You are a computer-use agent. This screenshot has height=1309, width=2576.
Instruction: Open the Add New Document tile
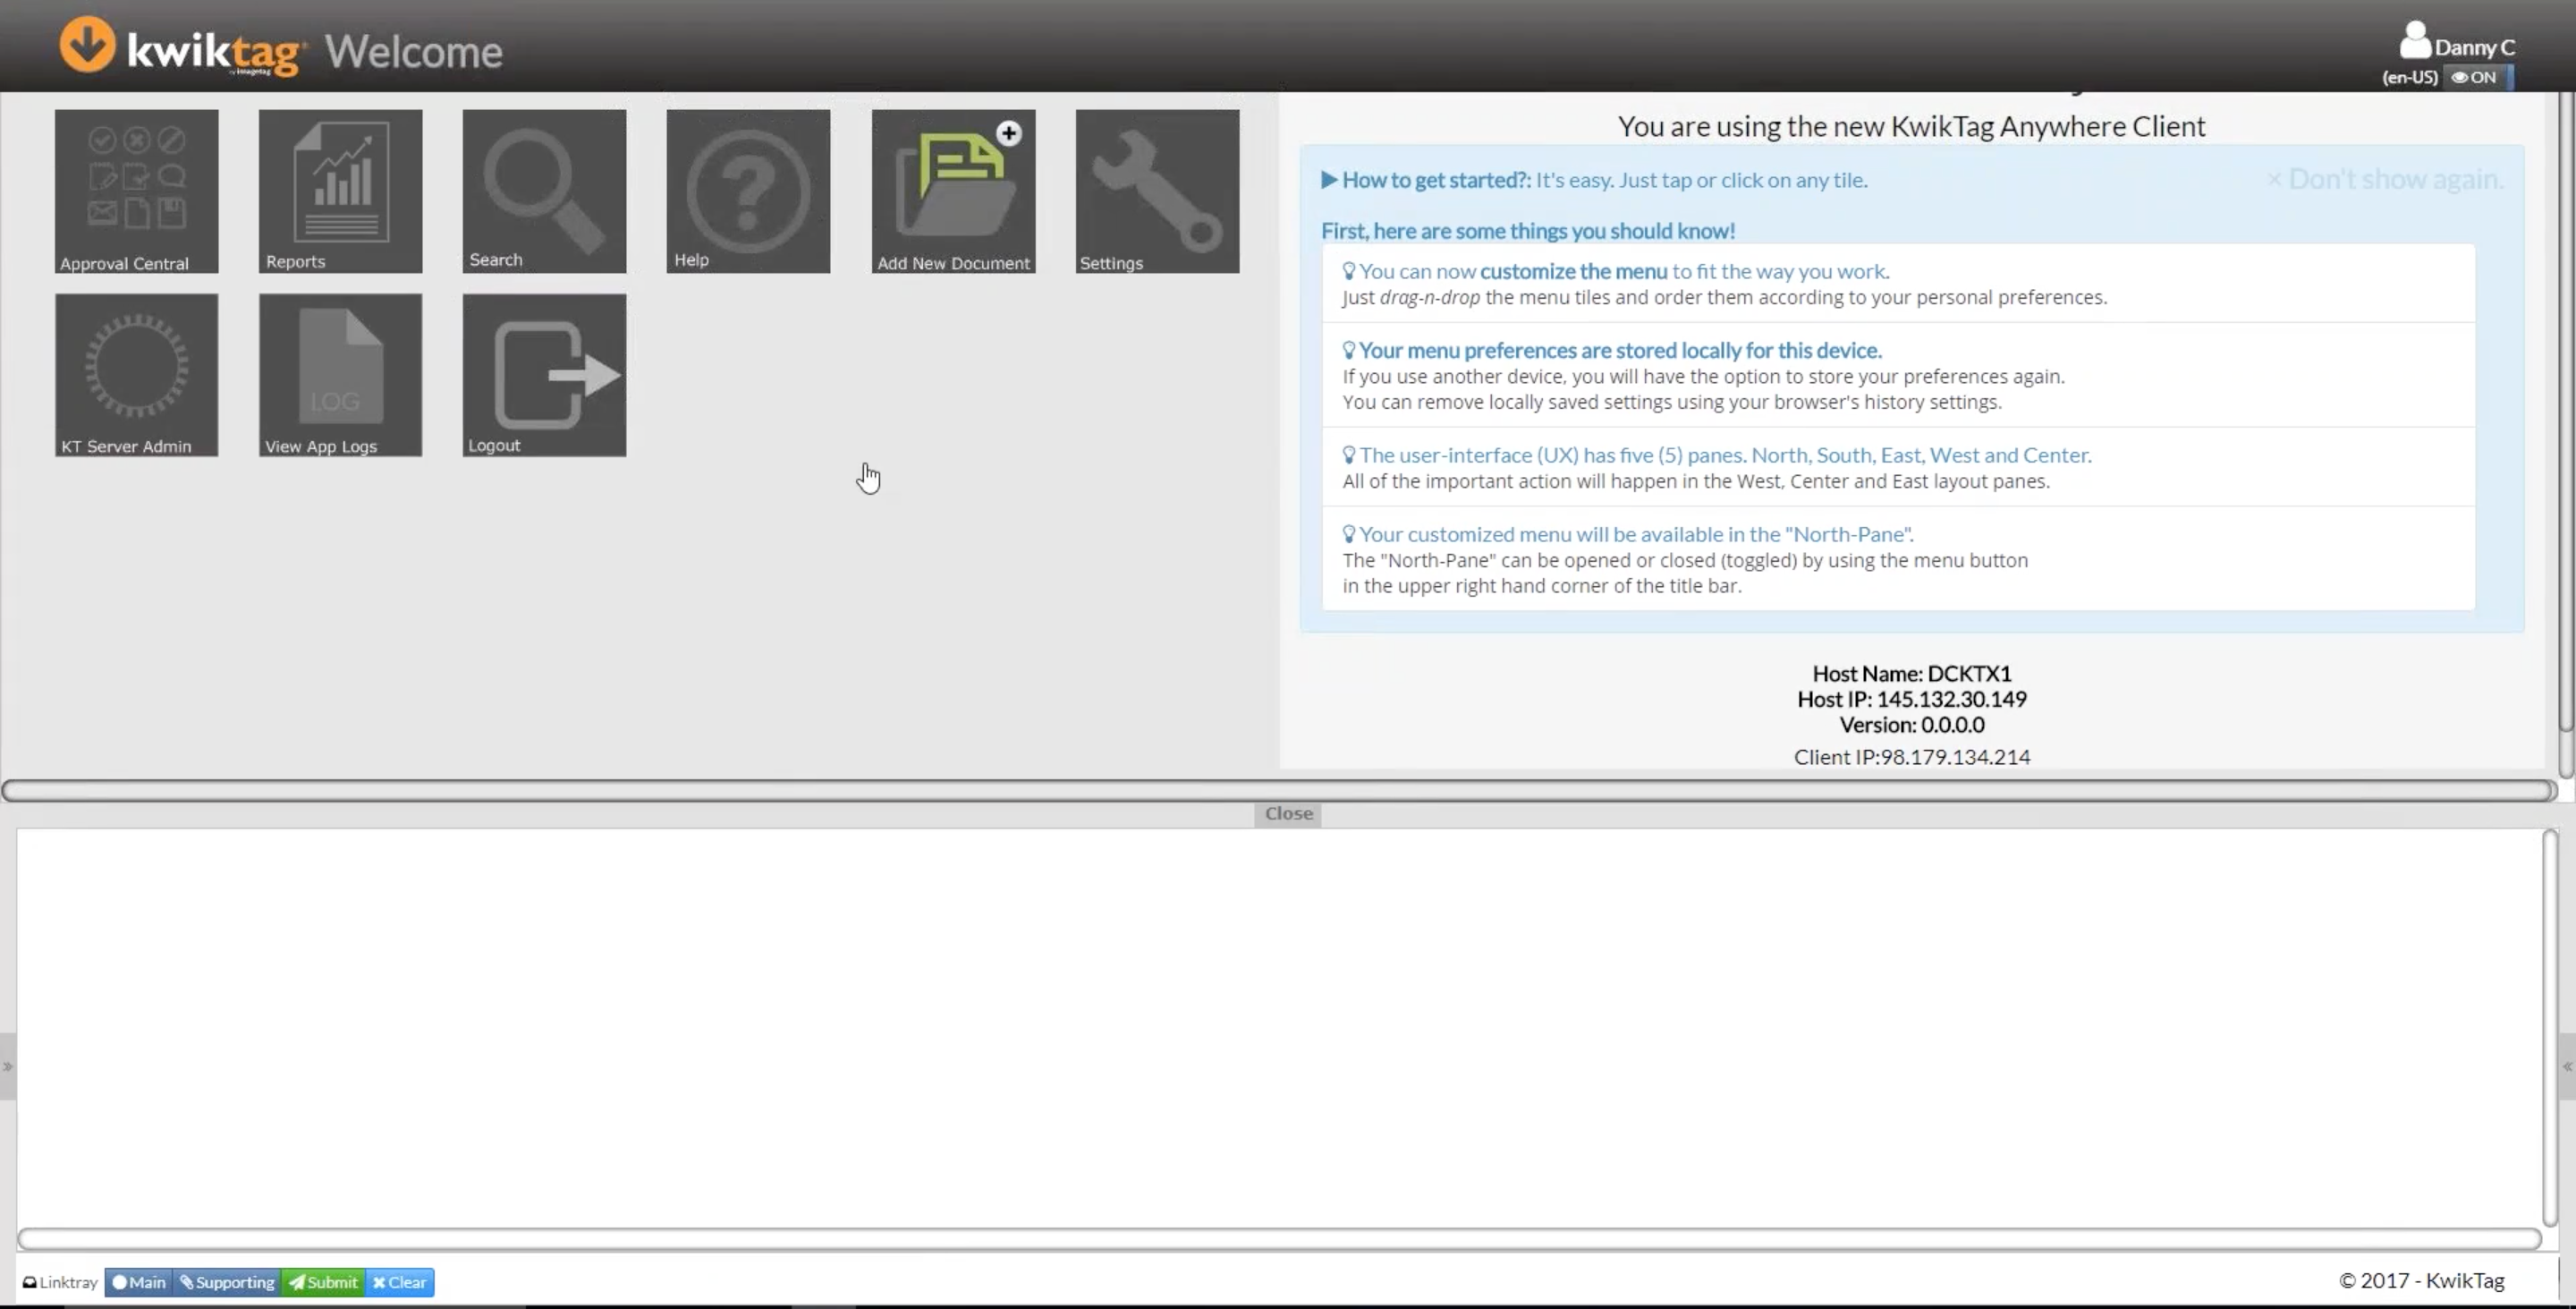point(954,191)
